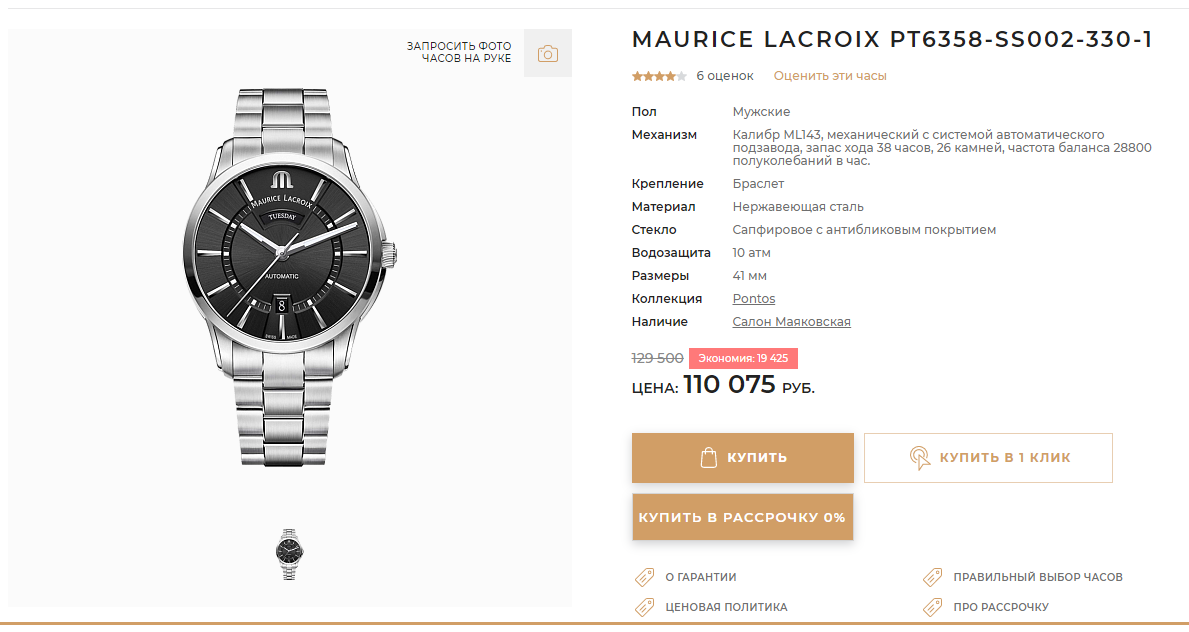Click the tag icon beside Про рассрочку
The width and height of the screenshot is (1189, 632).
933,607
